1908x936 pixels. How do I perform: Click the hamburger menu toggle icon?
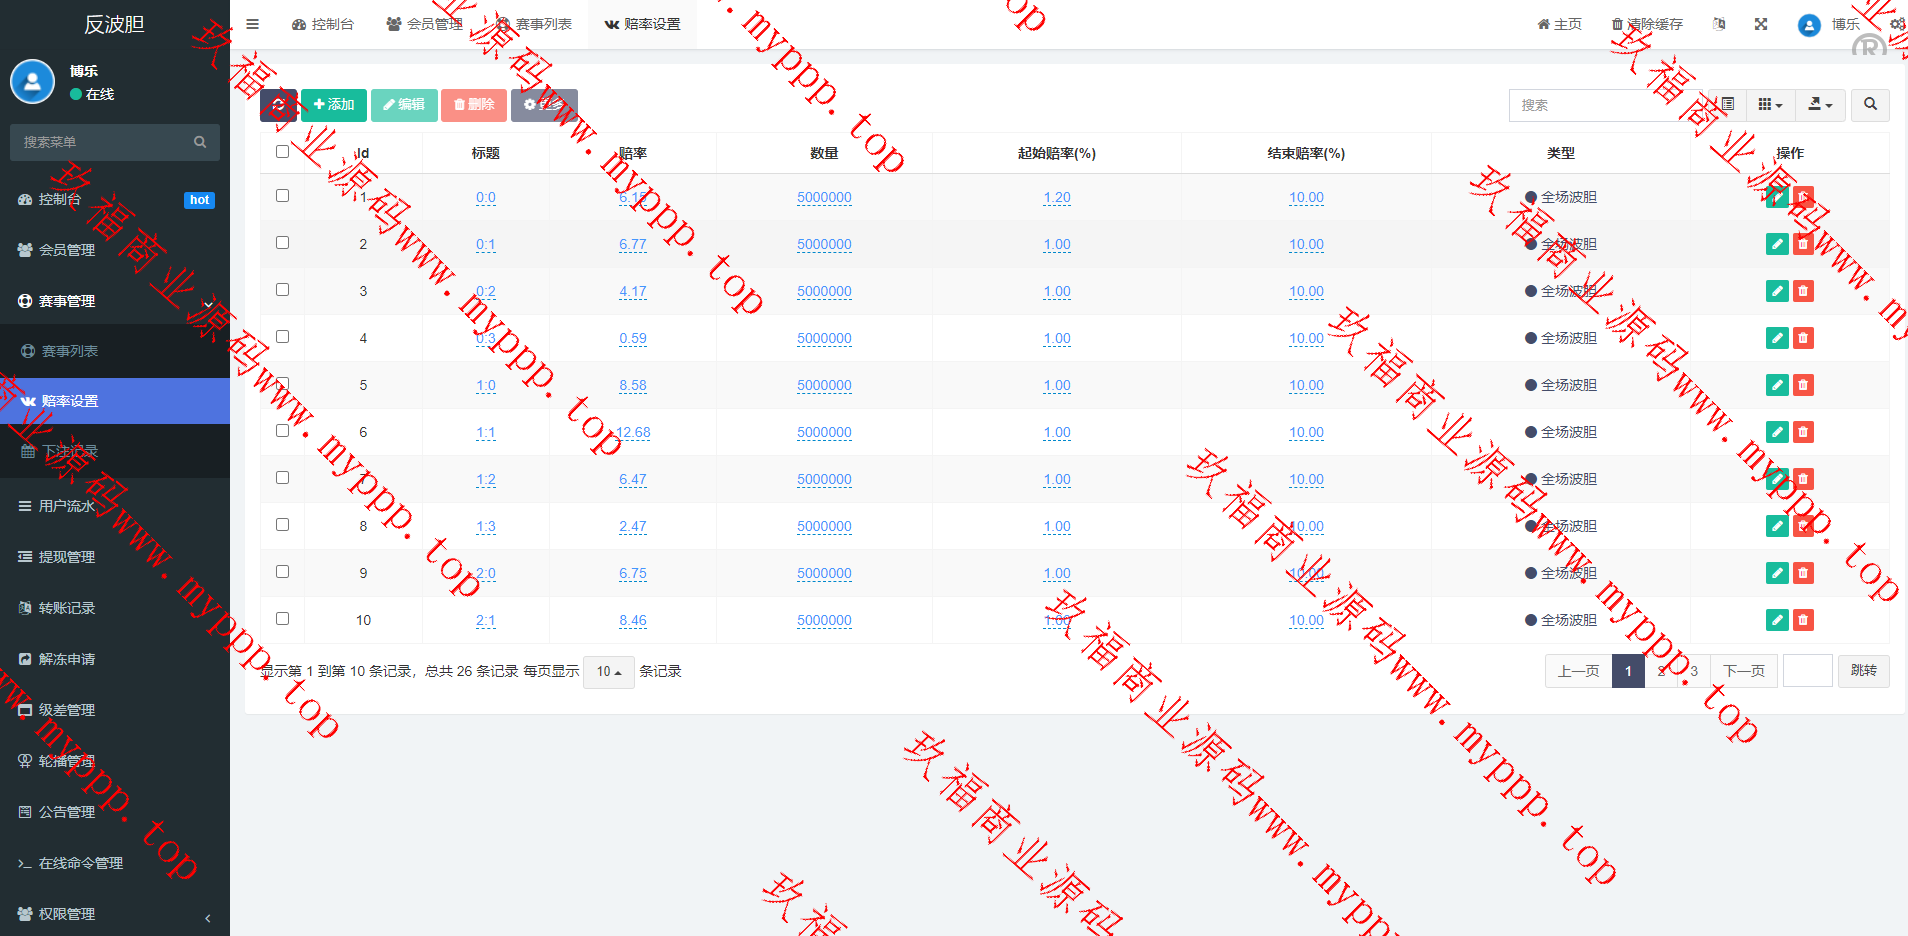point(253,24)
